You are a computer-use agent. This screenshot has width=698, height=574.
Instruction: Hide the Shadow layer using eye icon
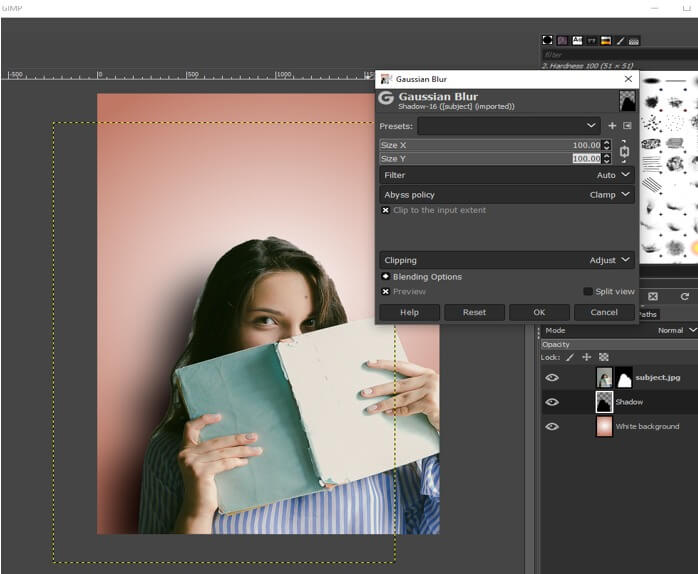tap(551, 402)
